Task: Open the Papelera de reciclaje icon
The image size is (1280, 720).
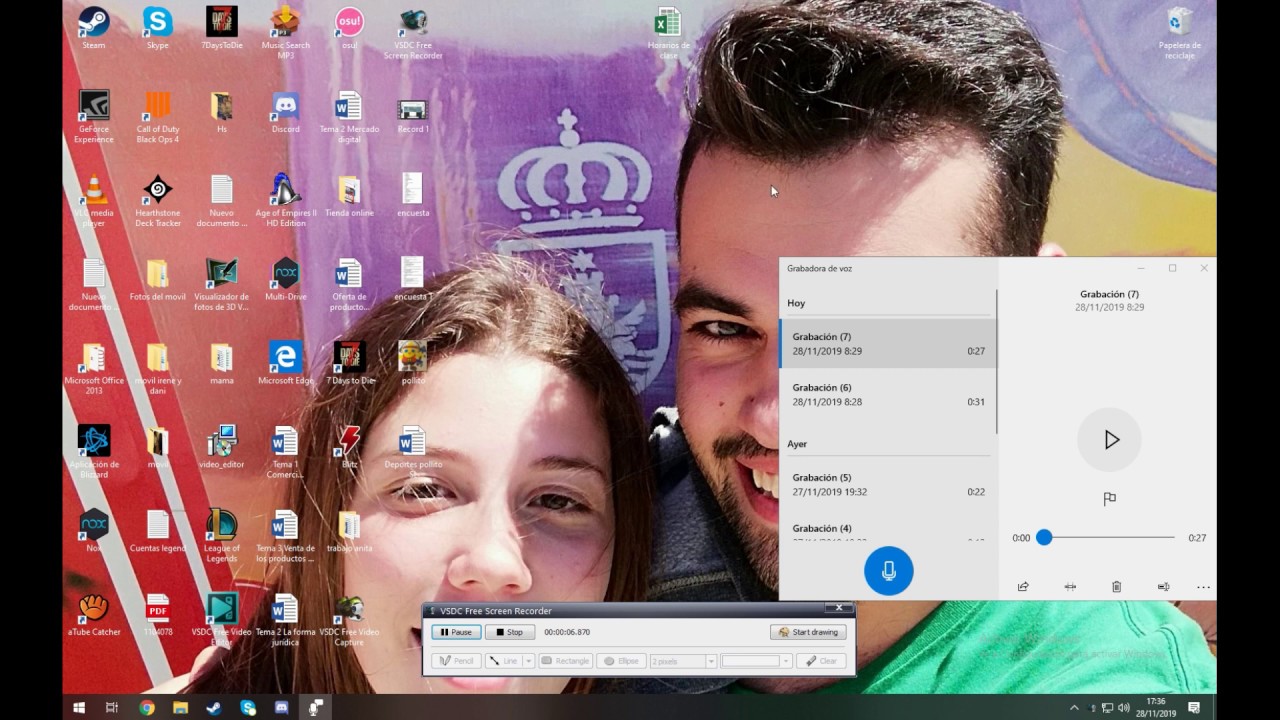Action: coord(1180,32)
